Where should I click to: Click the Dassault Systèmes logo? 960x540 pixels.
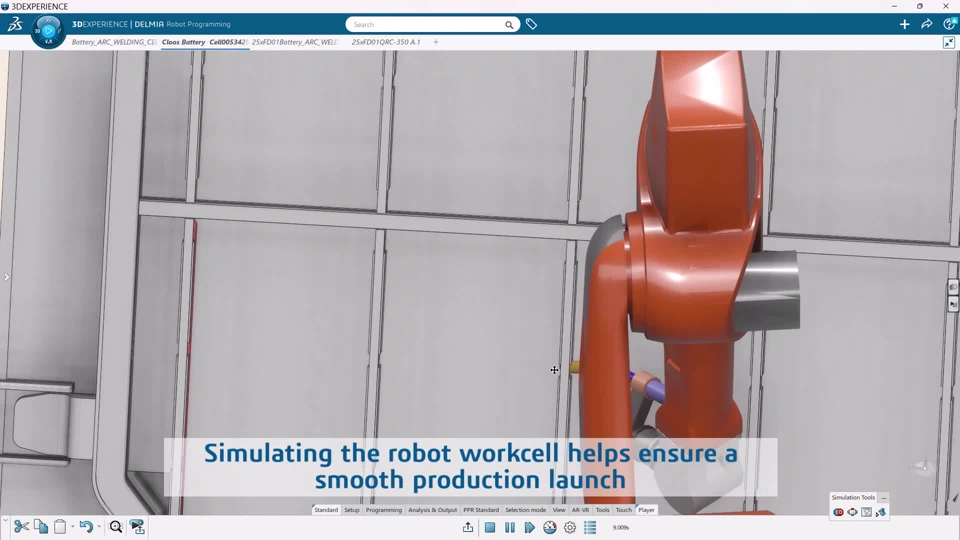click(15, 24)
